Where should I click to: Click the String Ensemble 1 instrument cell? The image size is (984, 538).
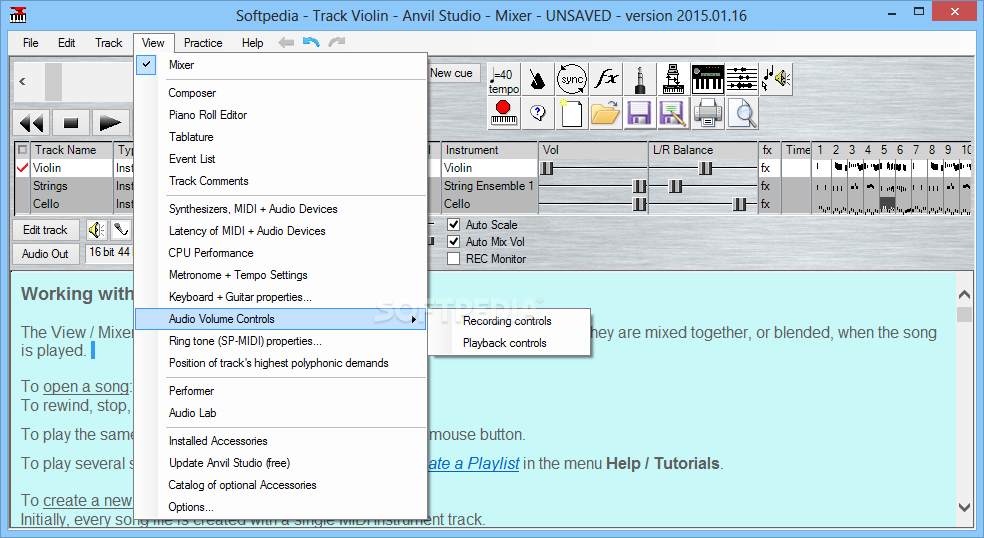point(489,186)
